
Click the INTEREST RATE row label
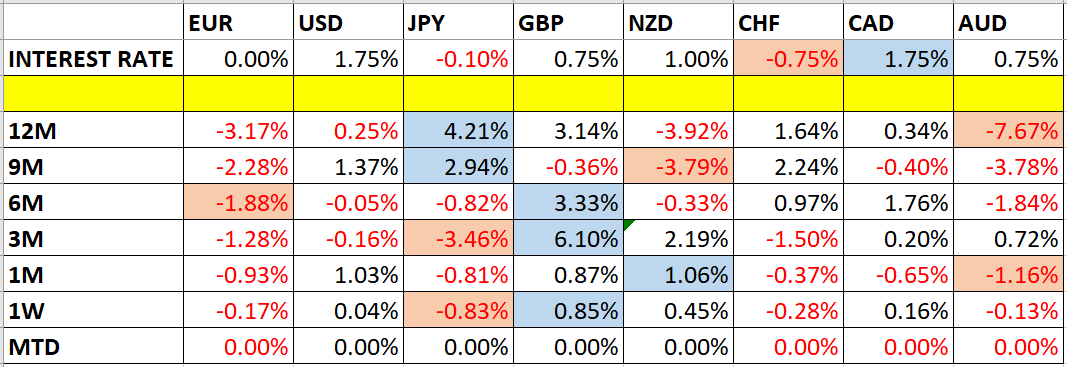click(93, 61)
